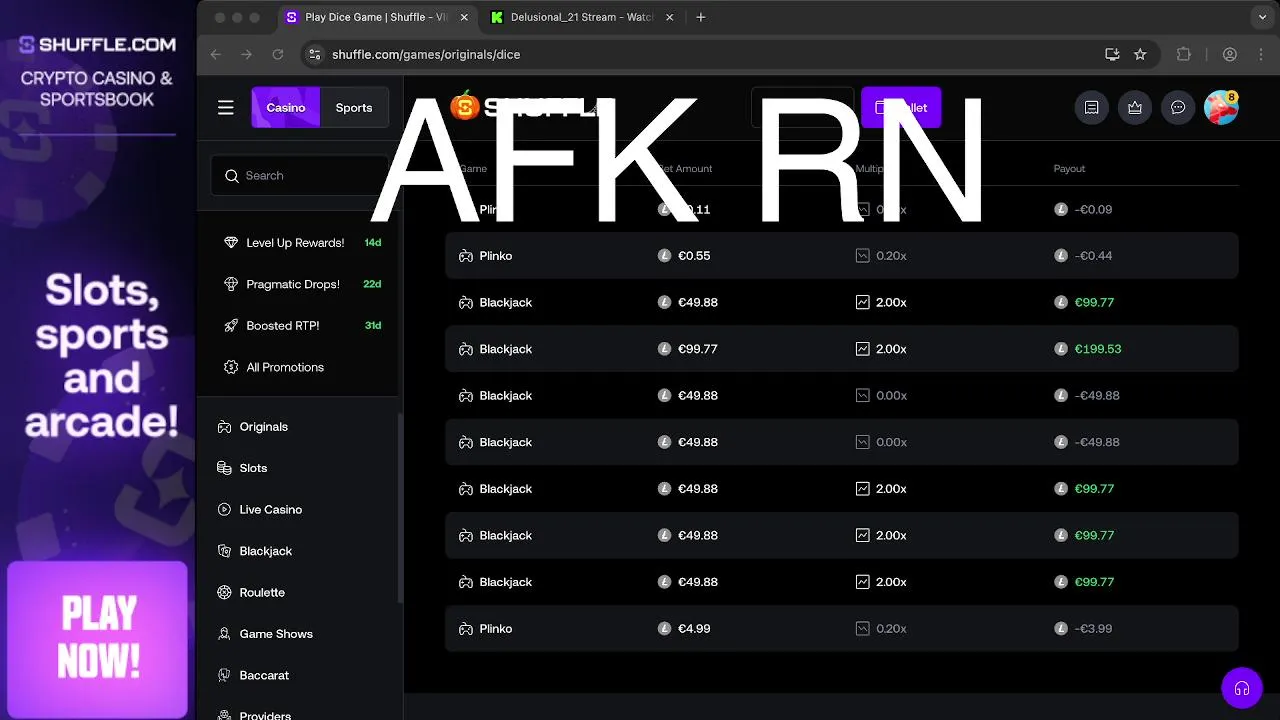Close the Delusional_21 Stream tab
1280x720 pixels.
coord(670,17)
